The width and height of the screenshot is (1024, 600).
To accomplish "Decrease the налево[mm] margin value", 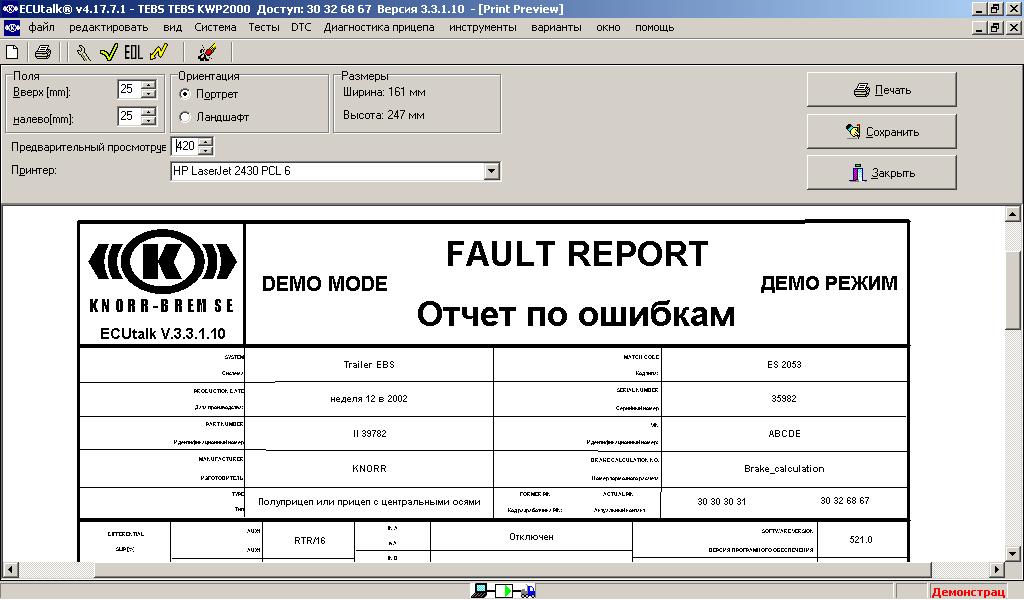I will [x=149, y=121].
